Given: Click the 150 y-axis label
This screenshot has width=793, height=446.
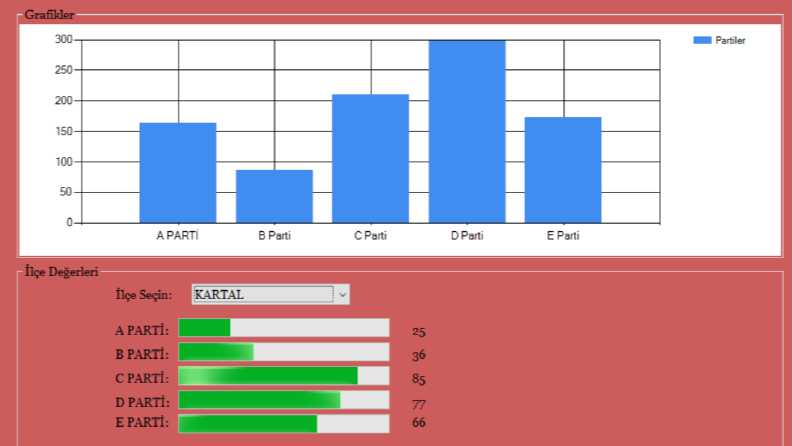Looking at the screenshot, I should click(64, 131).
